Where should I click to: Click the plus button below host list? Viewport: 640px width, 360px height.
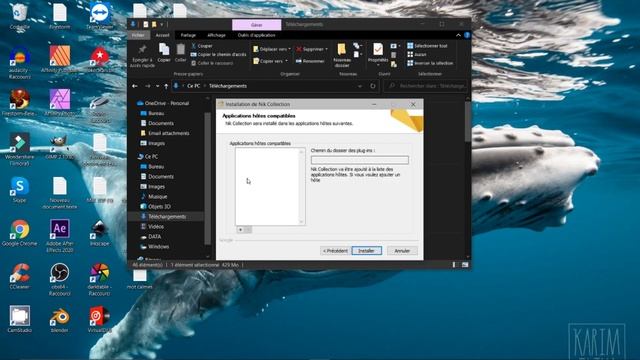[240, 230]
